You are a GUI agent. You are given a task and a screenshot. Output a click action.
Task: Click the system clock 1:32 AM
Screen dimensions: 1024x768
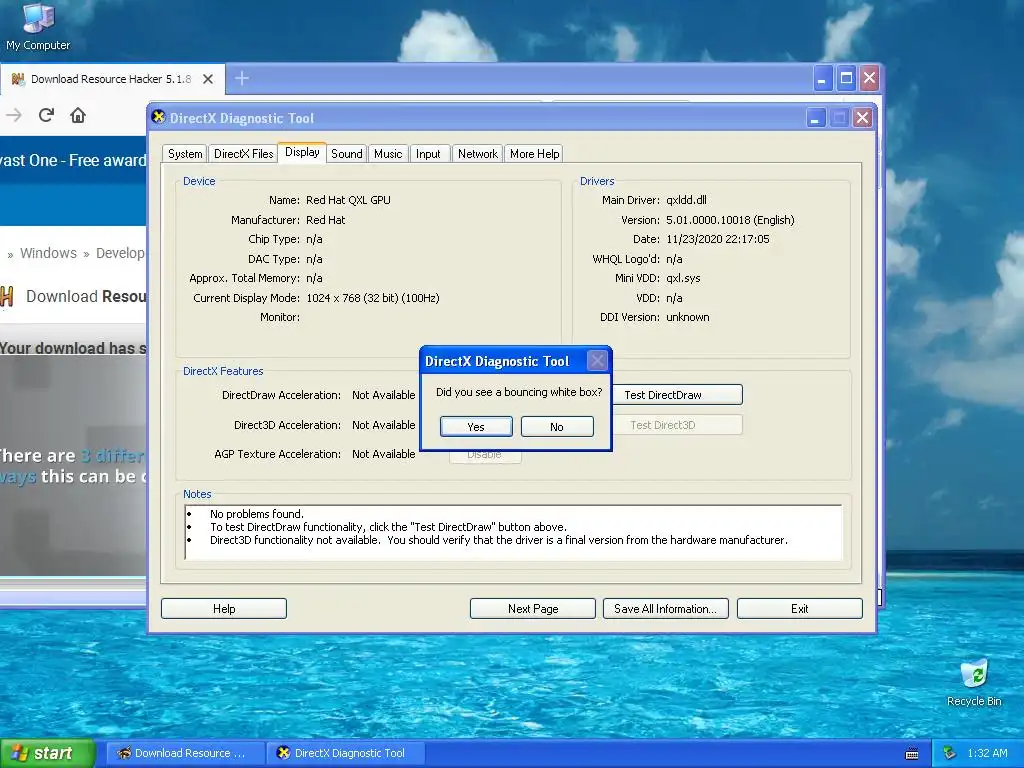tap(987, 753)
